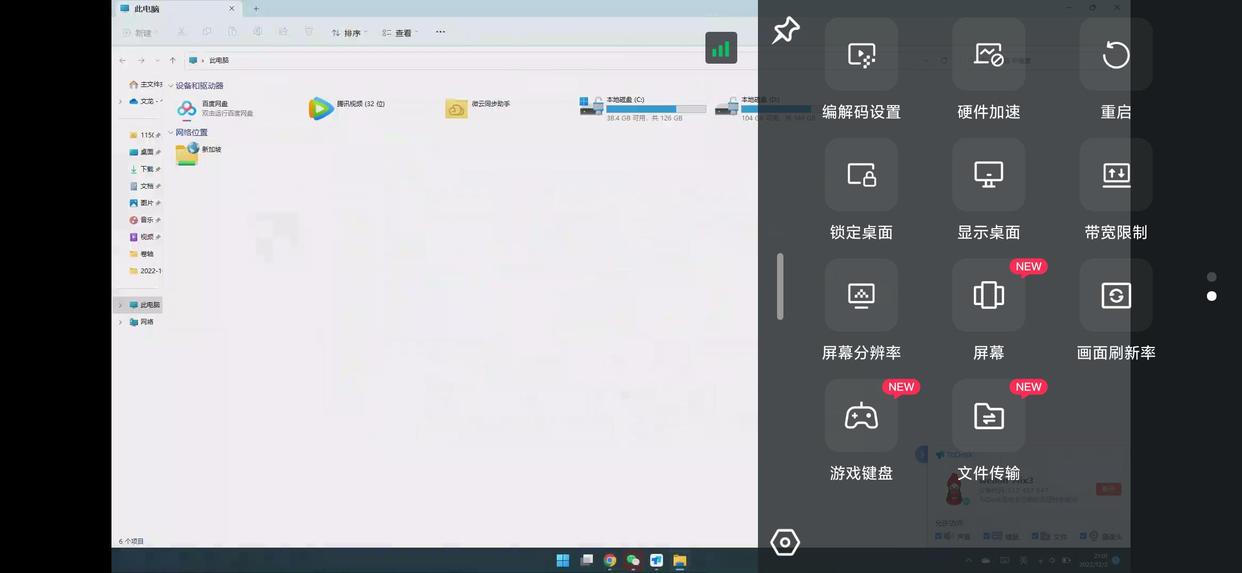Open the 新加坡 network location
Image resolution: width=1242 pixels, height=573 pixels.
pyautogui.click(x=198, y=153)
